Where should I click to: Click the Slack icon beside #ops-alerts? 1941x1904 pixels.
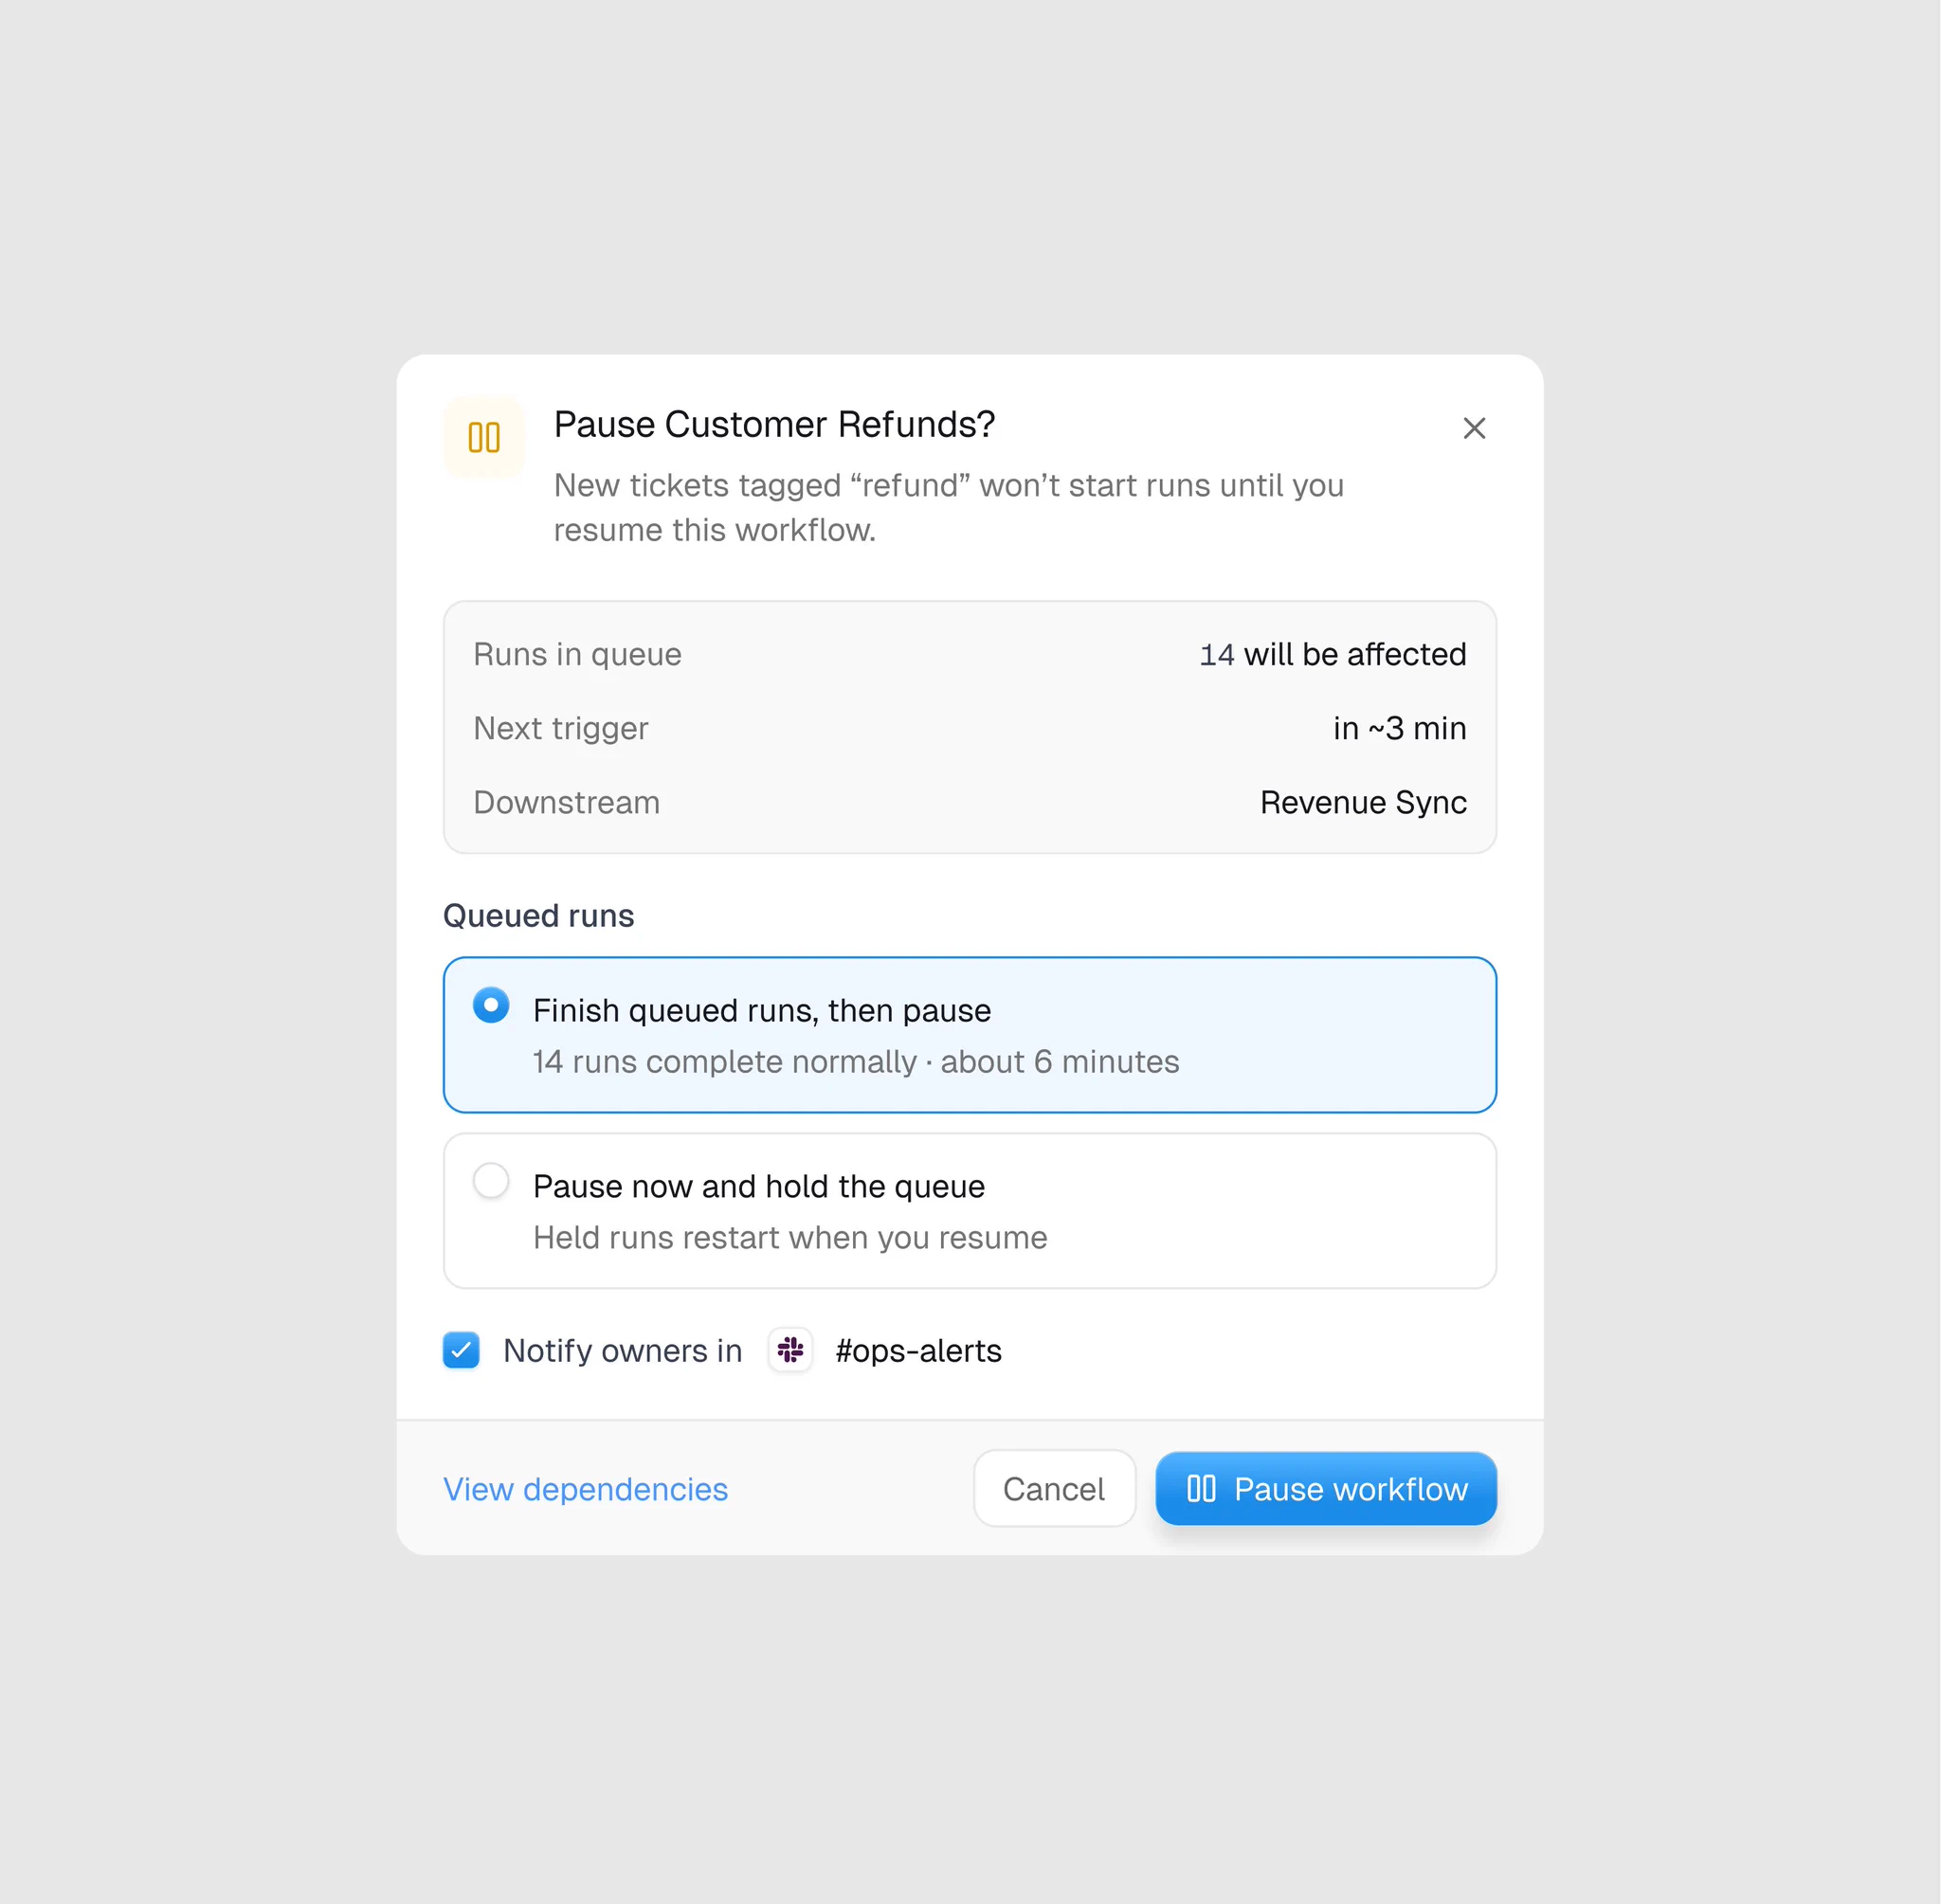click(x=790, y=1350)
